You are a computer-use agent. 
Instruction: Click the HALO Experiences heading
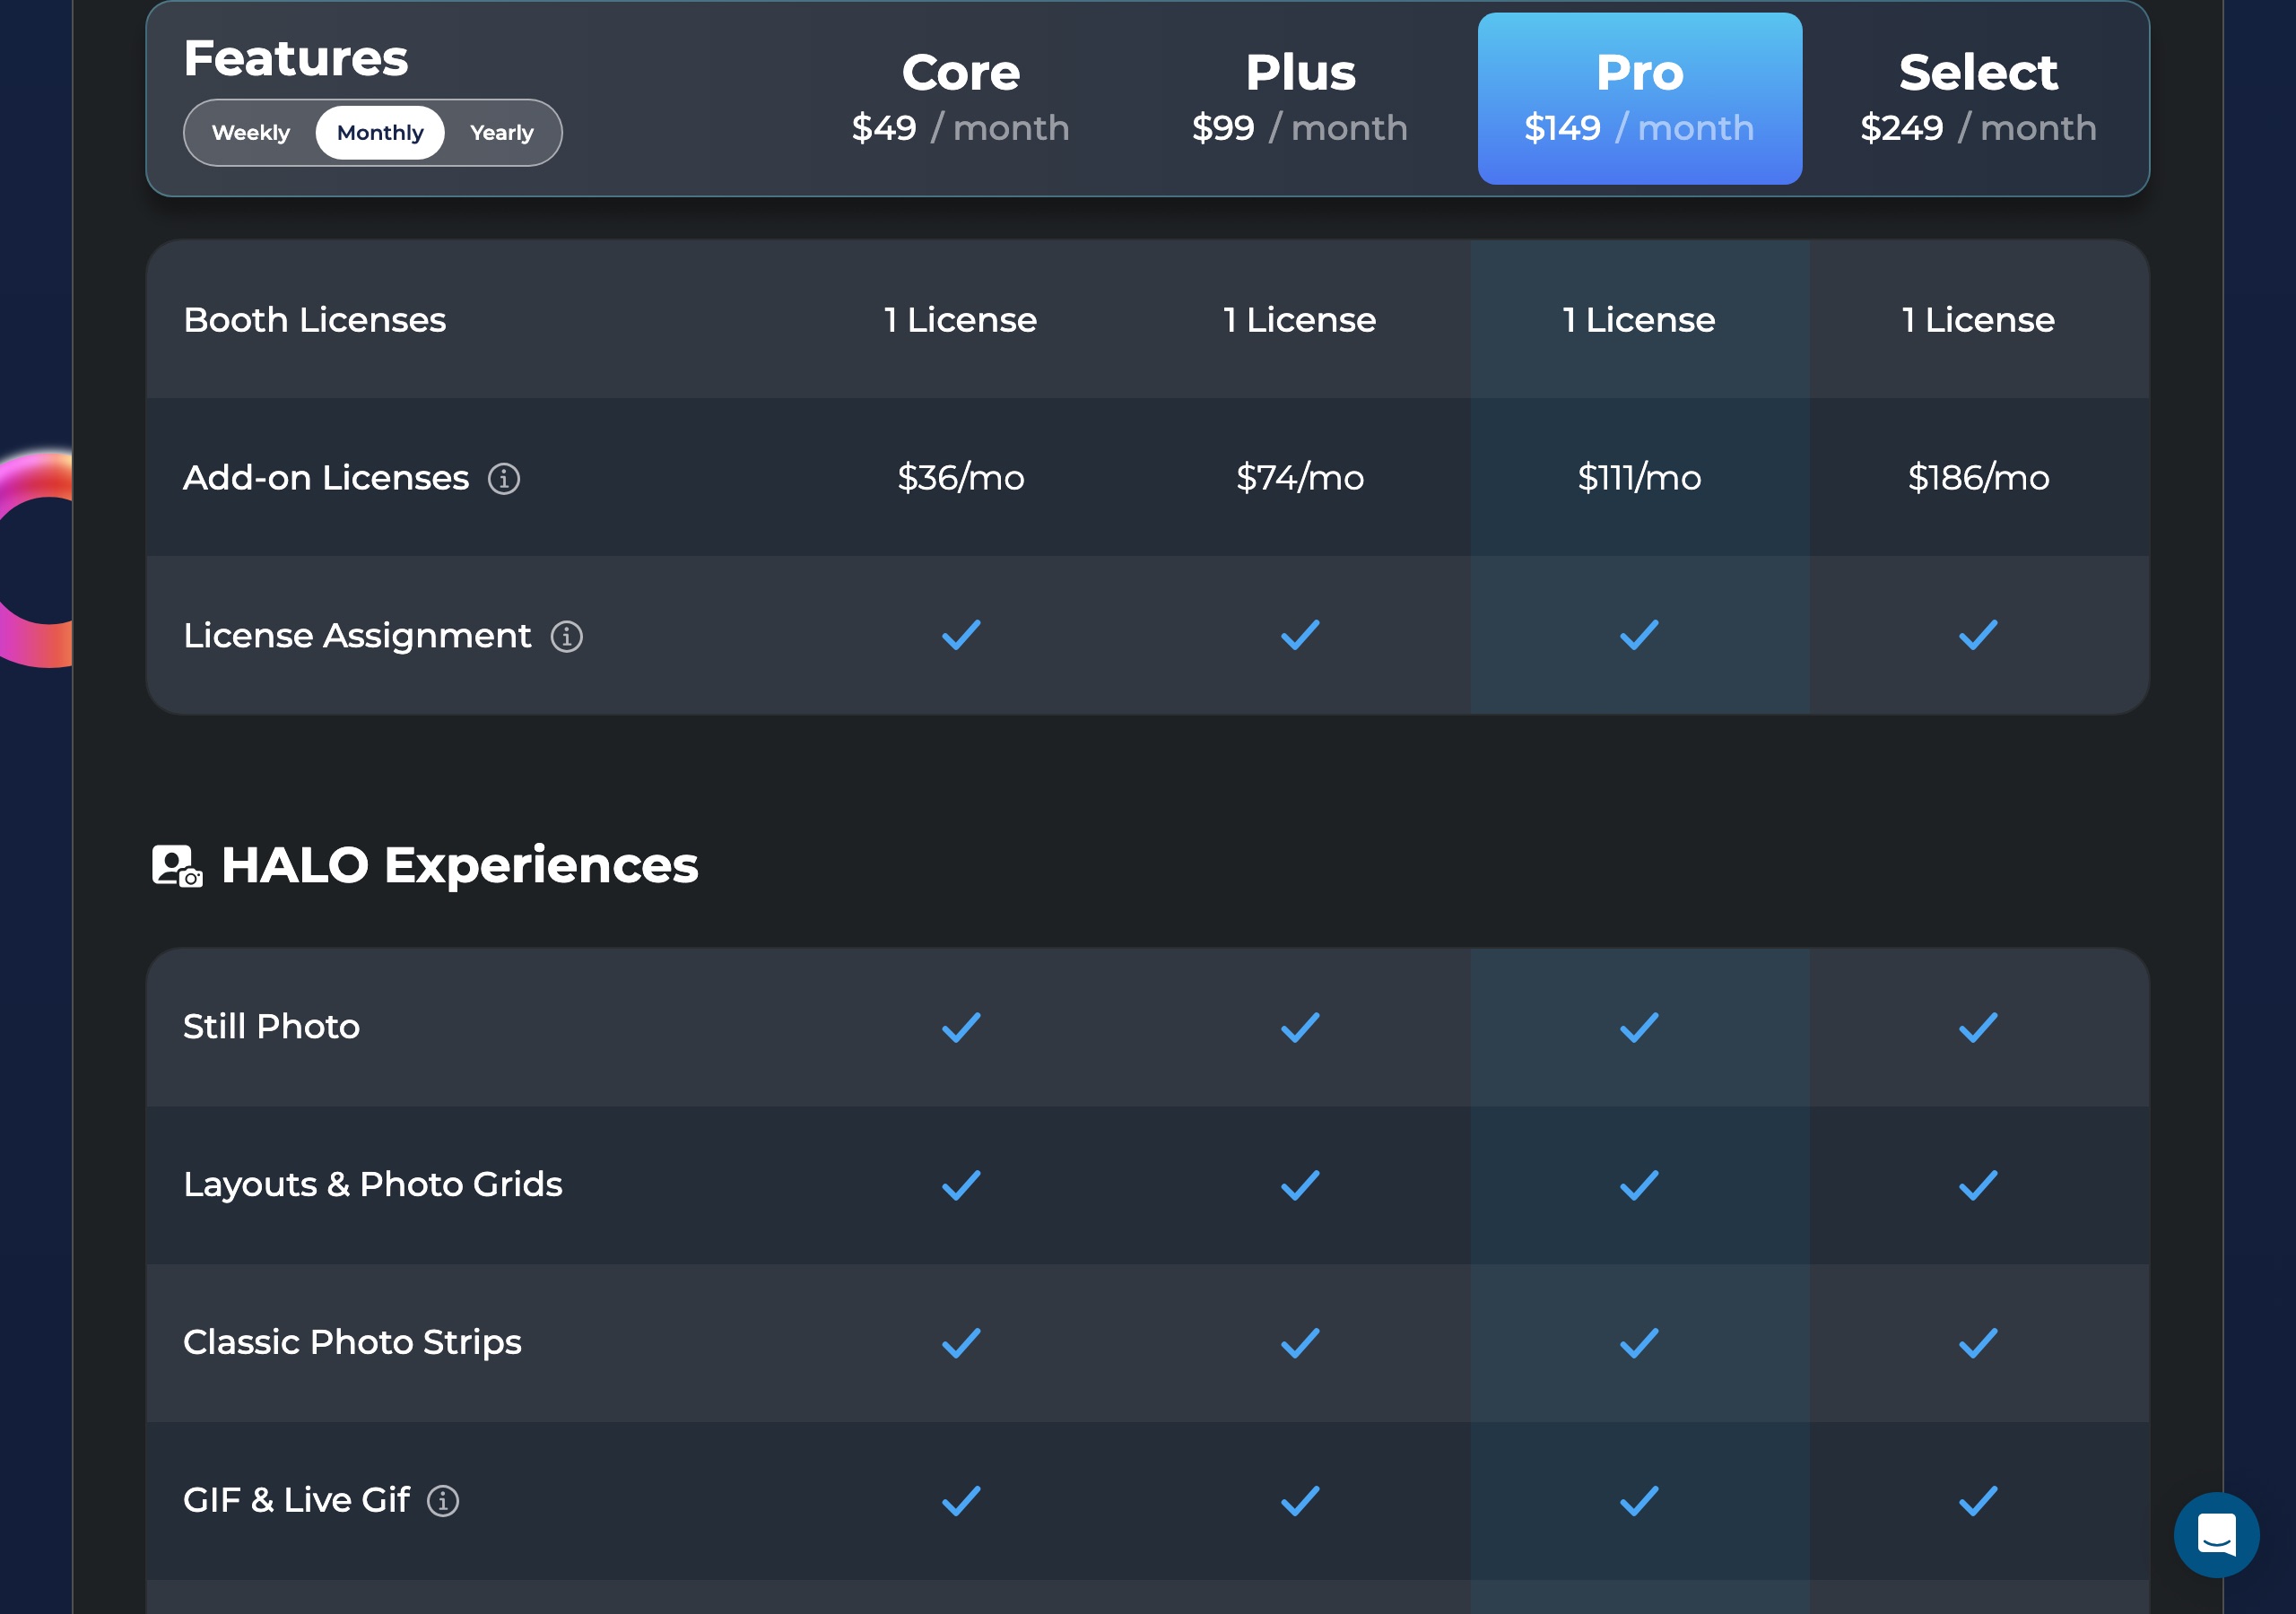click(459, 865)
